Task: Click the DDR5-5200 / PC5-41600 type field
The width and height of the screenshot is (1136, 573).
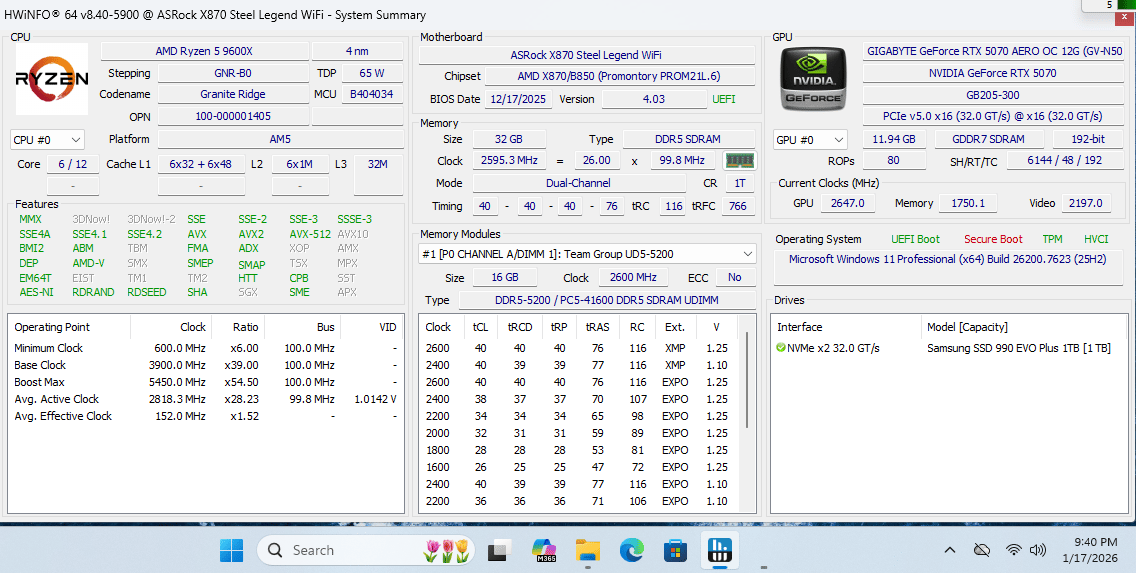Action: 606,301
